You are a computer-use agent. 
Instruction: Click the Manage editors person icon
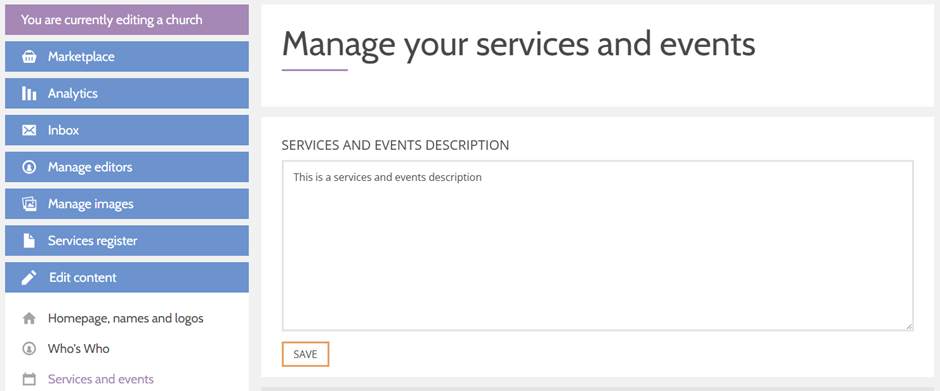pyautogui.click(x=29, y=167)
